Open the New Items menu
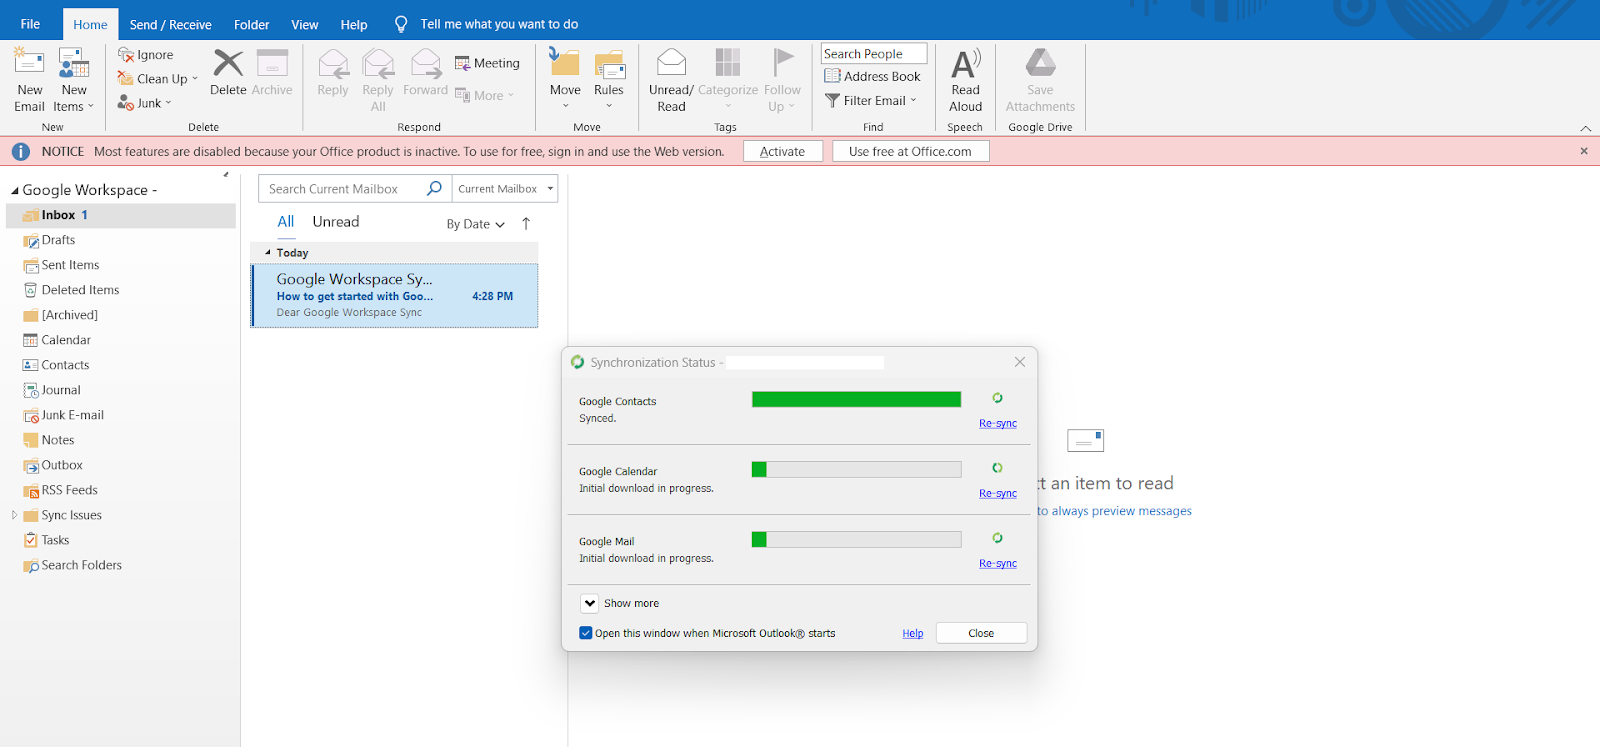 coord(74,80)
